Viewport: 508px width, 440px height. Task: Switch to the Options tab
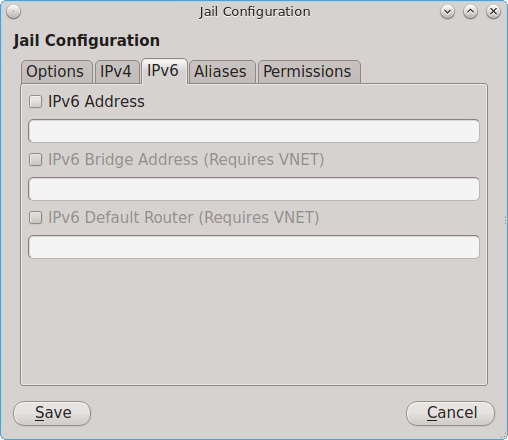point(57,72)
